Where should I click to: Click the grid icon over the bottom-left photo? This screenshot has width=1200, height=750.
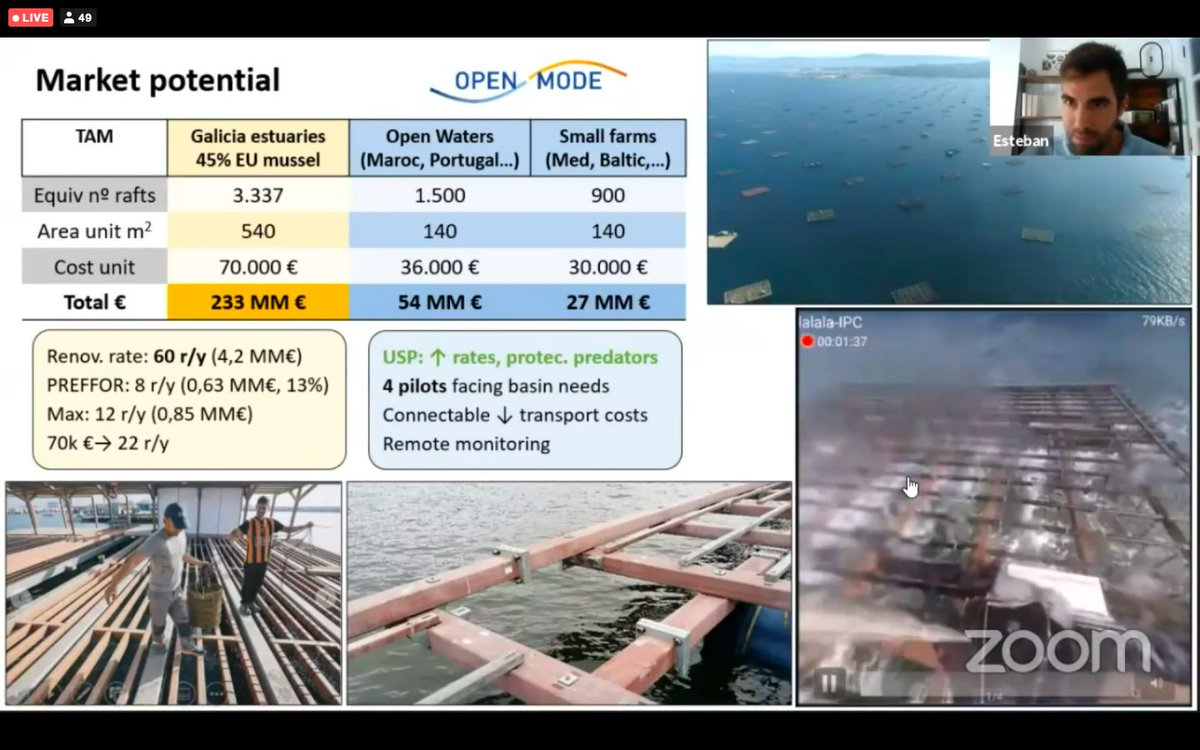115,691
